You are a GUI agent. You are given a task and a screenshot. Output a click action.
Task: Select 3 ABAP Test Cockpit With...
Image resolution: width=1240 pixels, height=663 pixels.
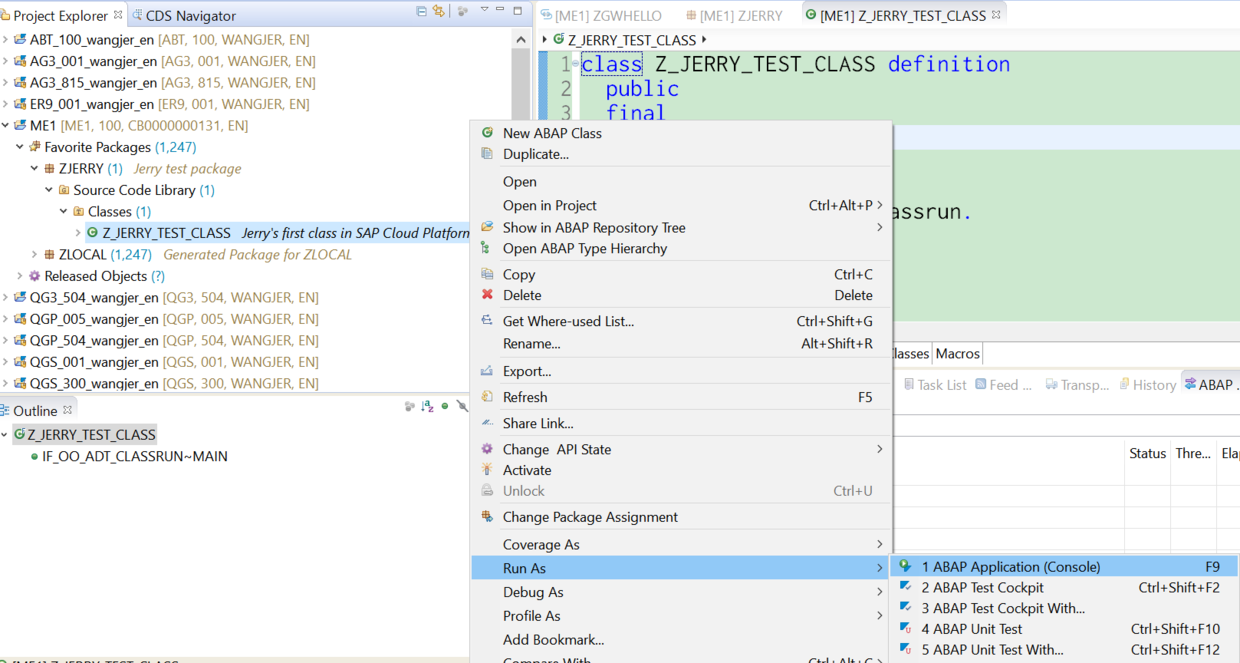pyautogui.click(x=1065, y=608)
